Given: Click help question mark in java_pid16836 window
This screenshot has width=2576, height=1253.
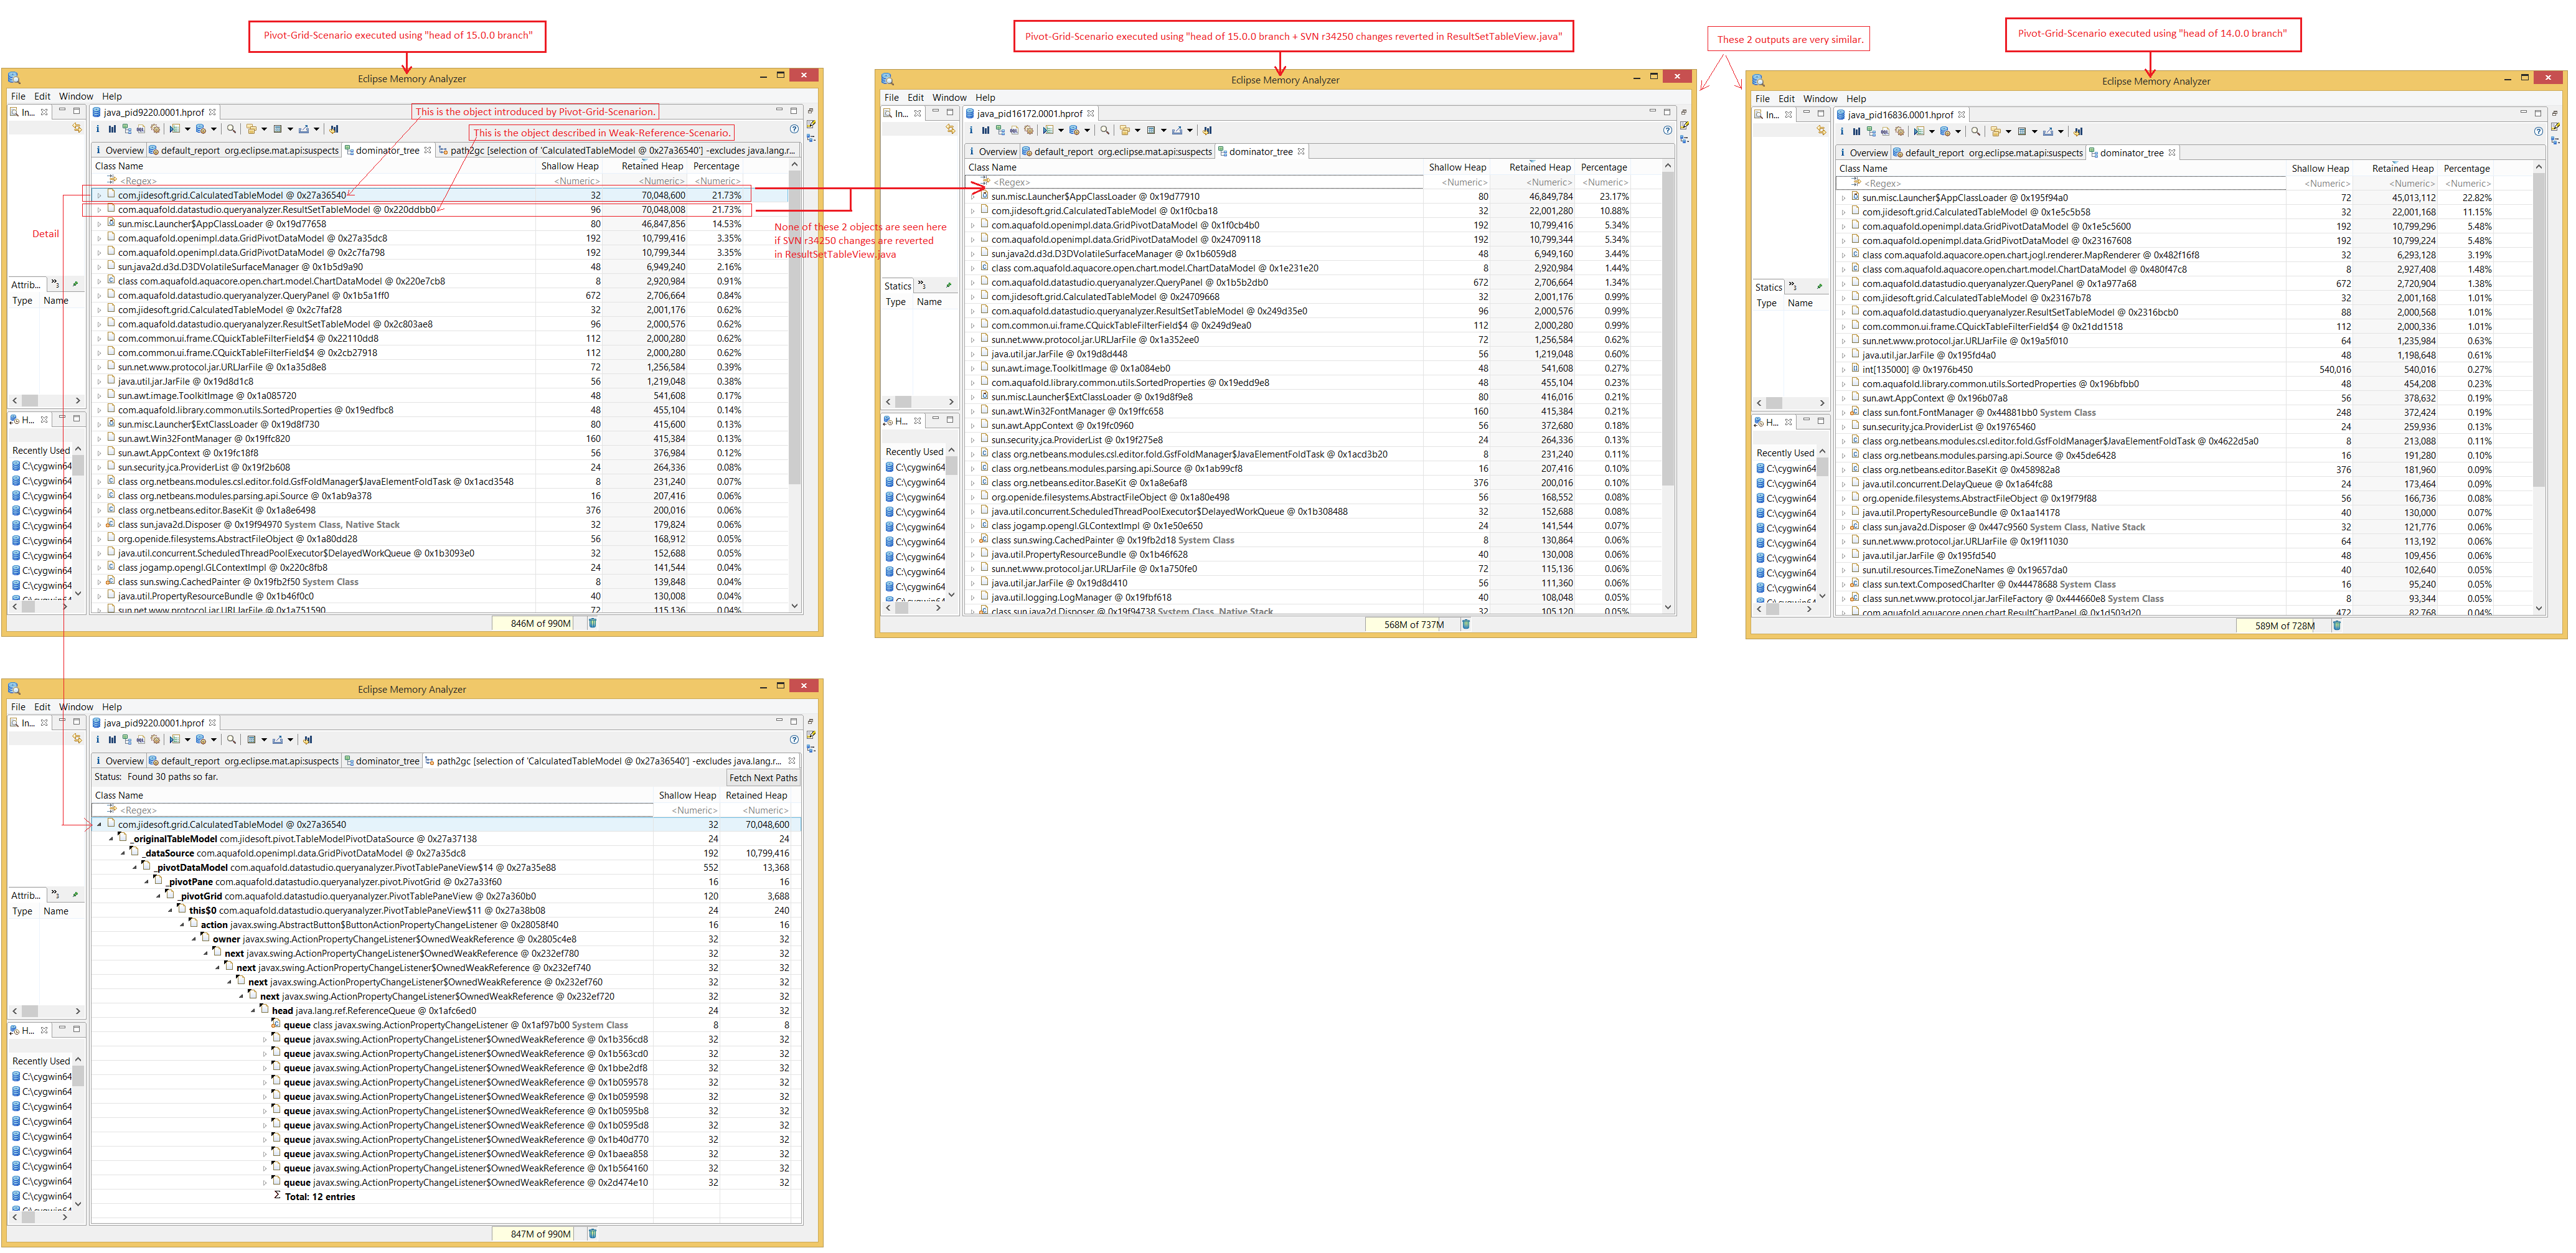Looking at the screenshot, I should 2538,131.
